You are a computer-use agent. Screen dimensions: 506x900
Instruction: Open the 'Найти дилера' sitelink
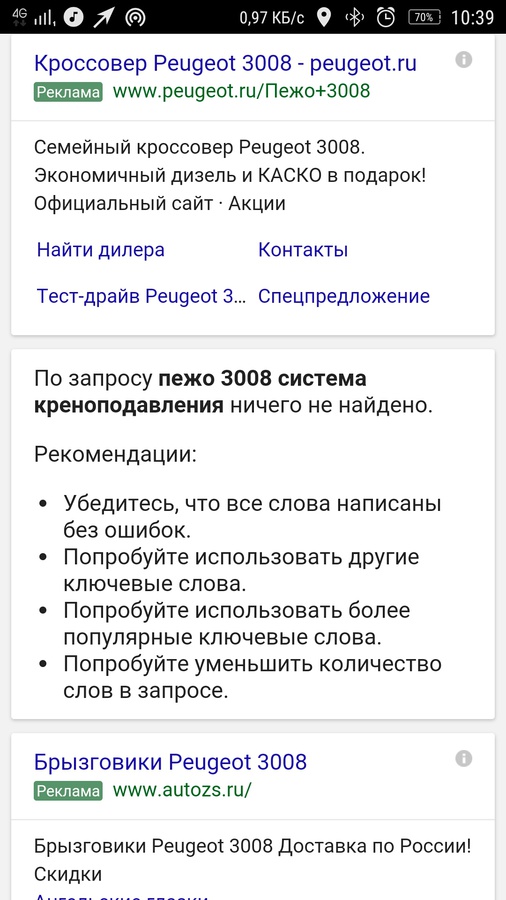point(101,250)
